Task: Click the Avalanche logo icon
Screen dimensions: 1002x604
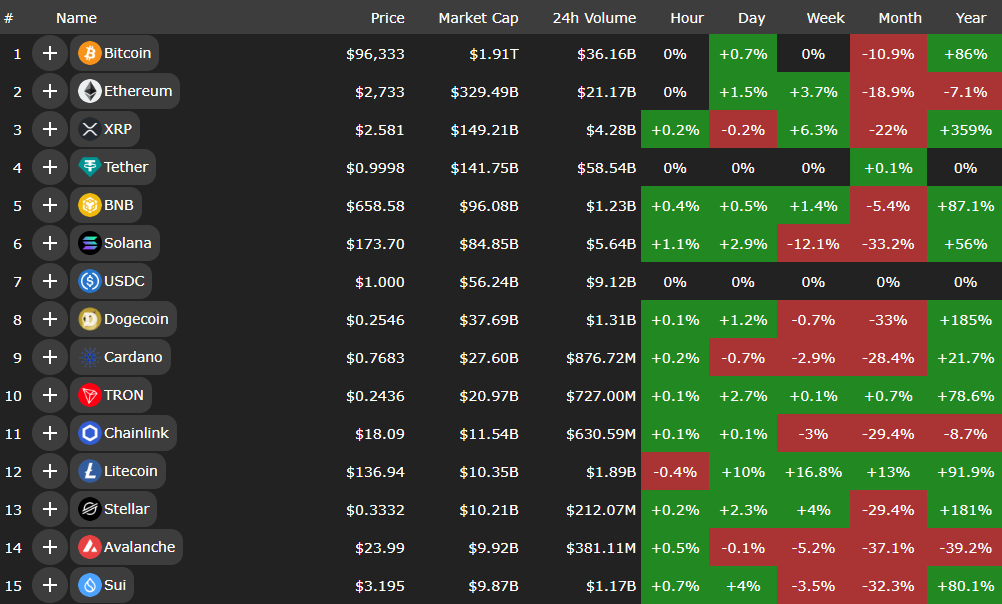Action: (x=90, y=547)
